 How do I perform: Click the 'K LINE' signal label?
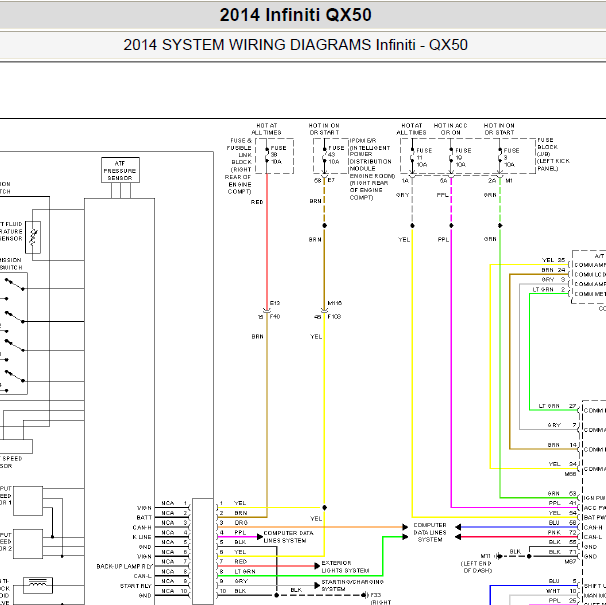pos(142,537)
